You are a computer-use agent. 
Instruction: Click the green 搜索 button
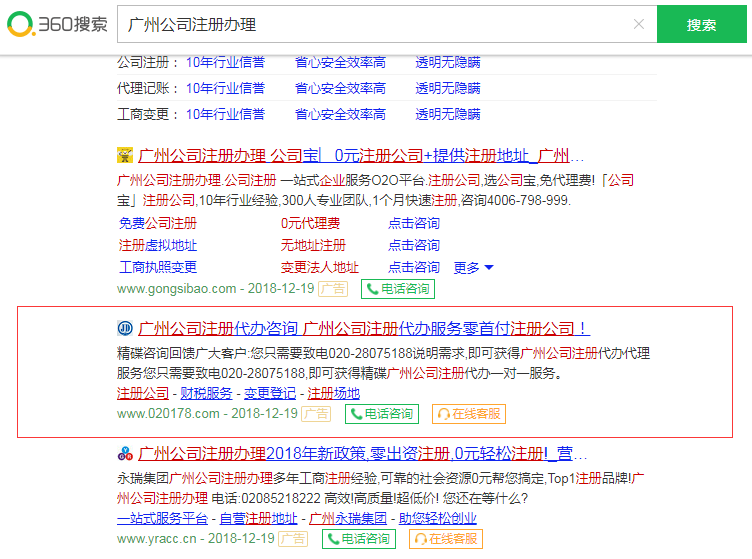pyautogui.click(x=701, y=24)
